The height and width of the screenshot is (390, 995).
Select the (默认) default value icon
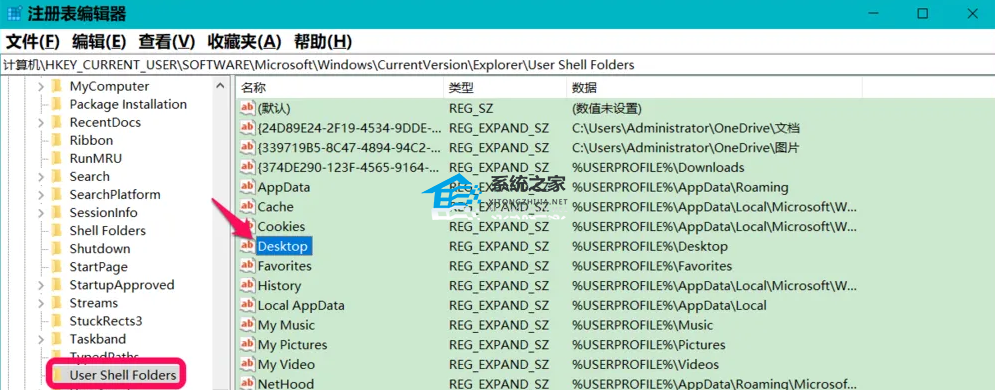tap(247, 108)
